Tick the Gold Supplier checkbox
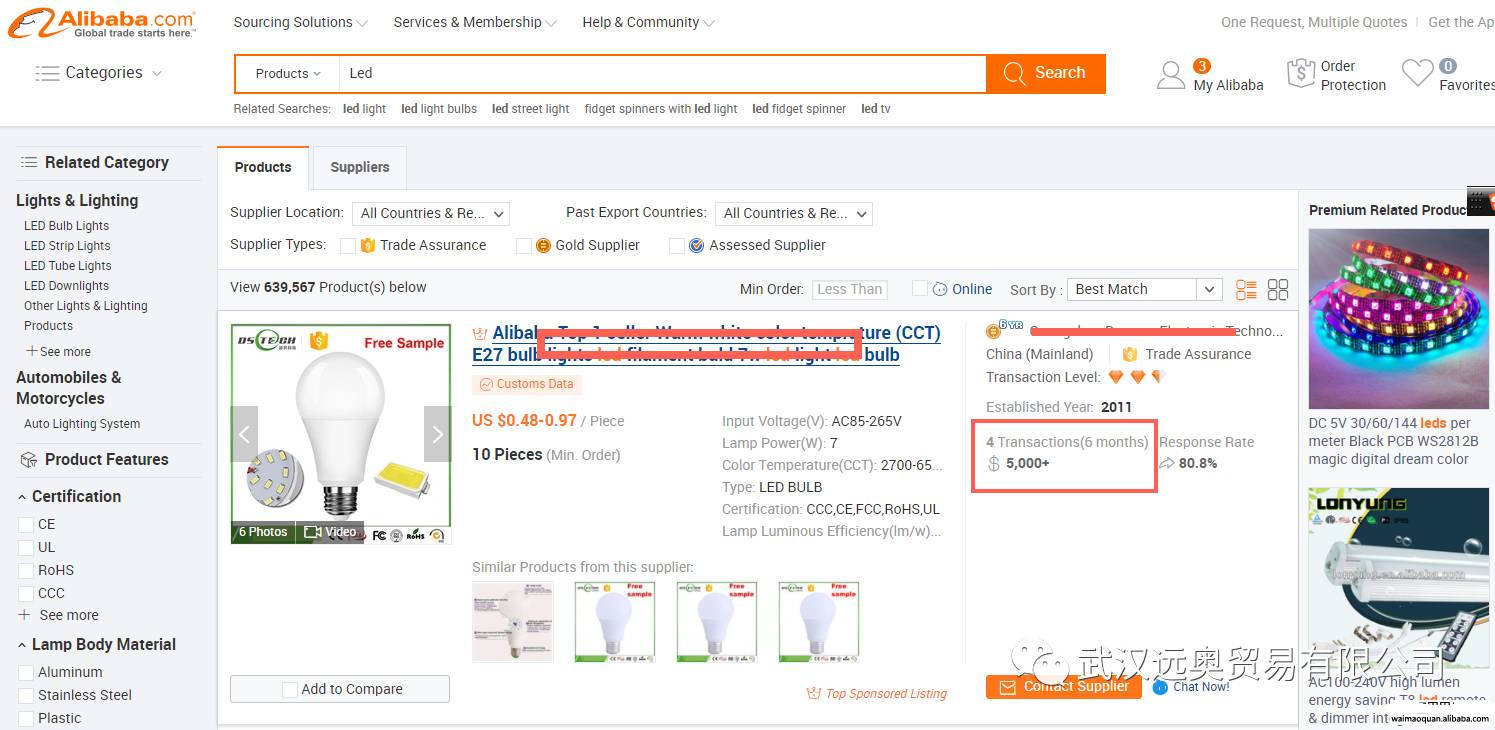This screenshot has height=730, width=1495. (523, 246)
